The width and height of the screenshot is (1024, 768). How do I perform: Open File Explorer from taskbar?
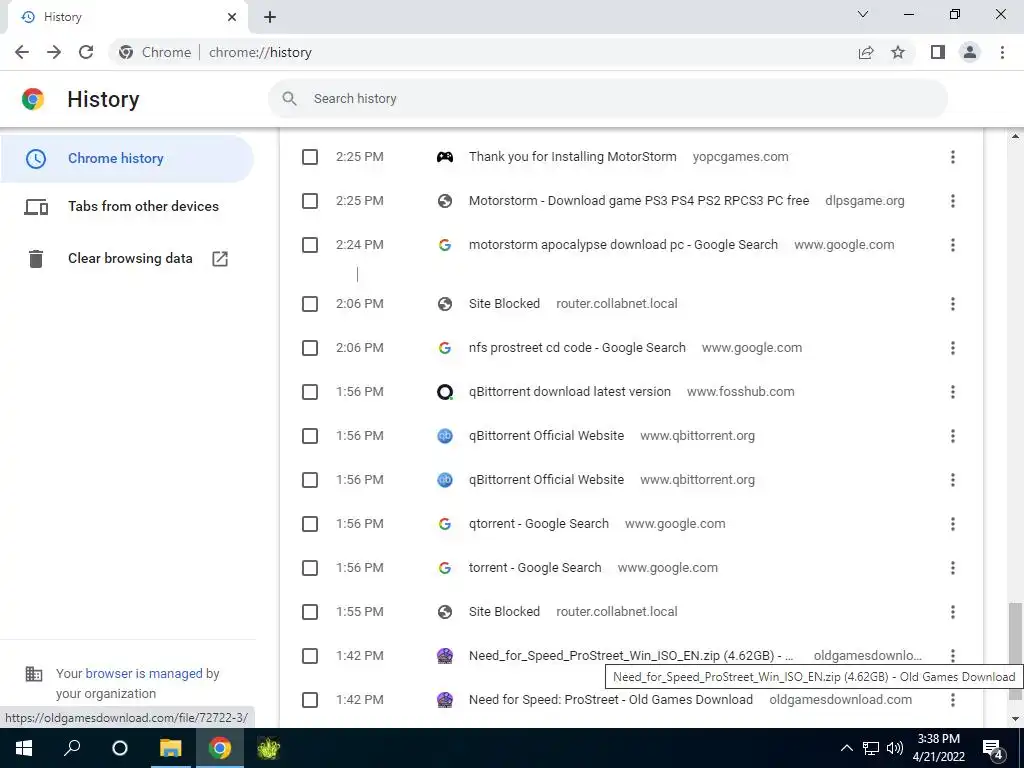coord(170,748)
